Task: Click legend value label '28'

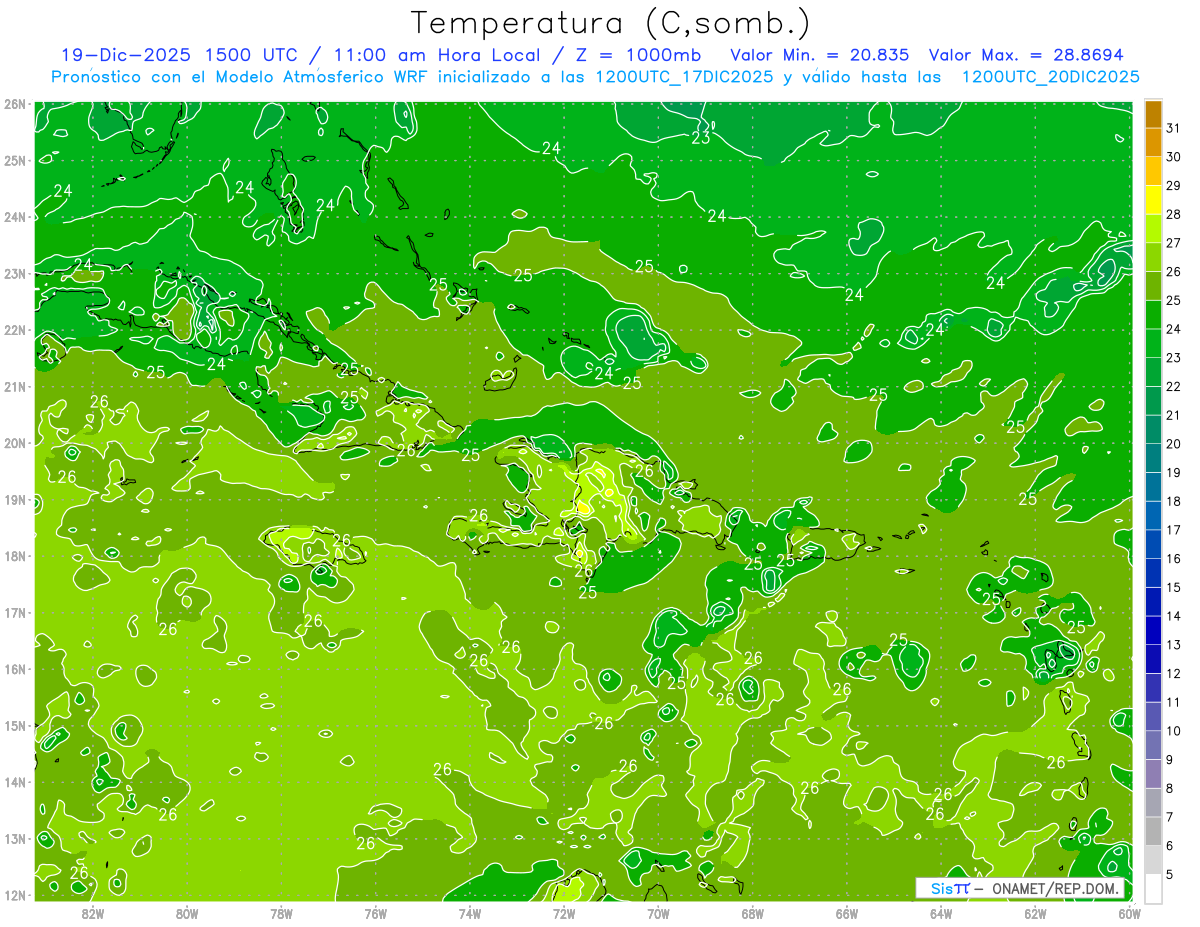Action: 1173,214
